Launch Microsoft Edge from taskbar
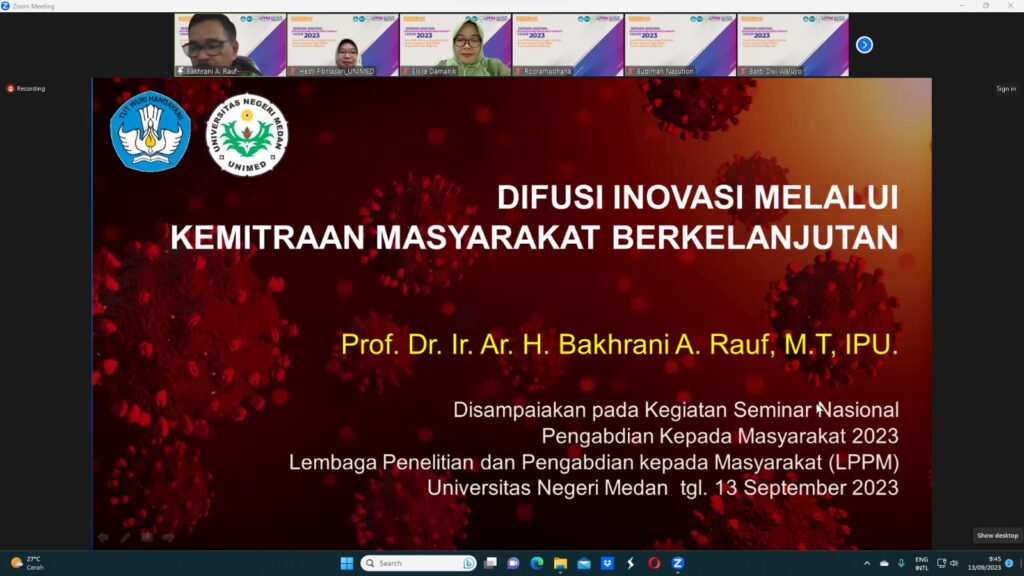 click(x=537, y=563)
